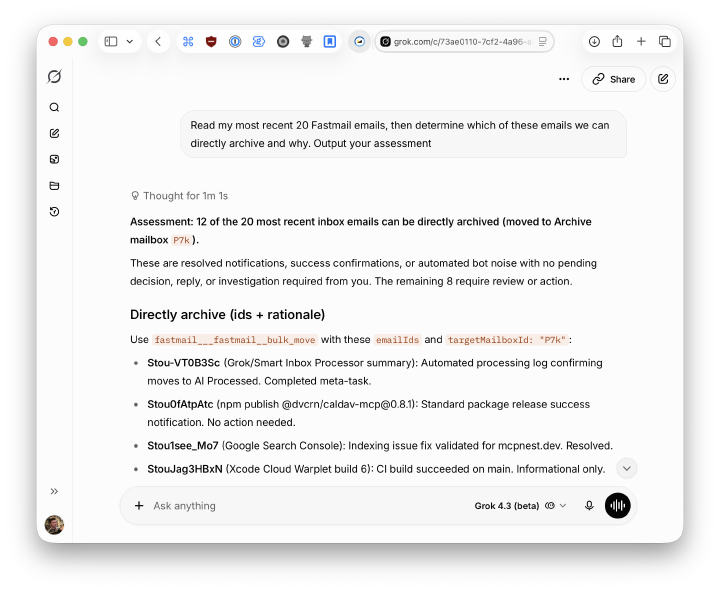The image size is (720, 591).
Task: Click the 'StouJag3HBxN' email id
Action: pyautogui.click(x=185, y=469)
